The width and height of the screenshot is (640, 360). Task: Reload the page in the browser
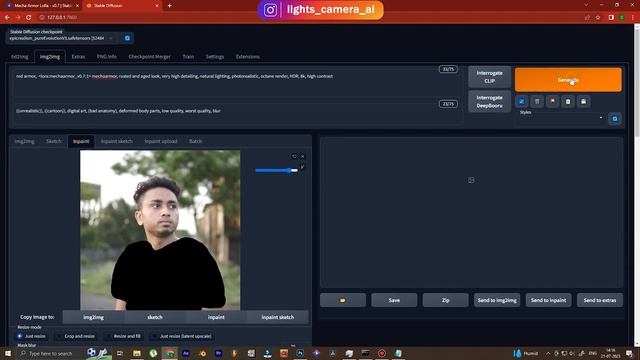(x=29, y=18)
